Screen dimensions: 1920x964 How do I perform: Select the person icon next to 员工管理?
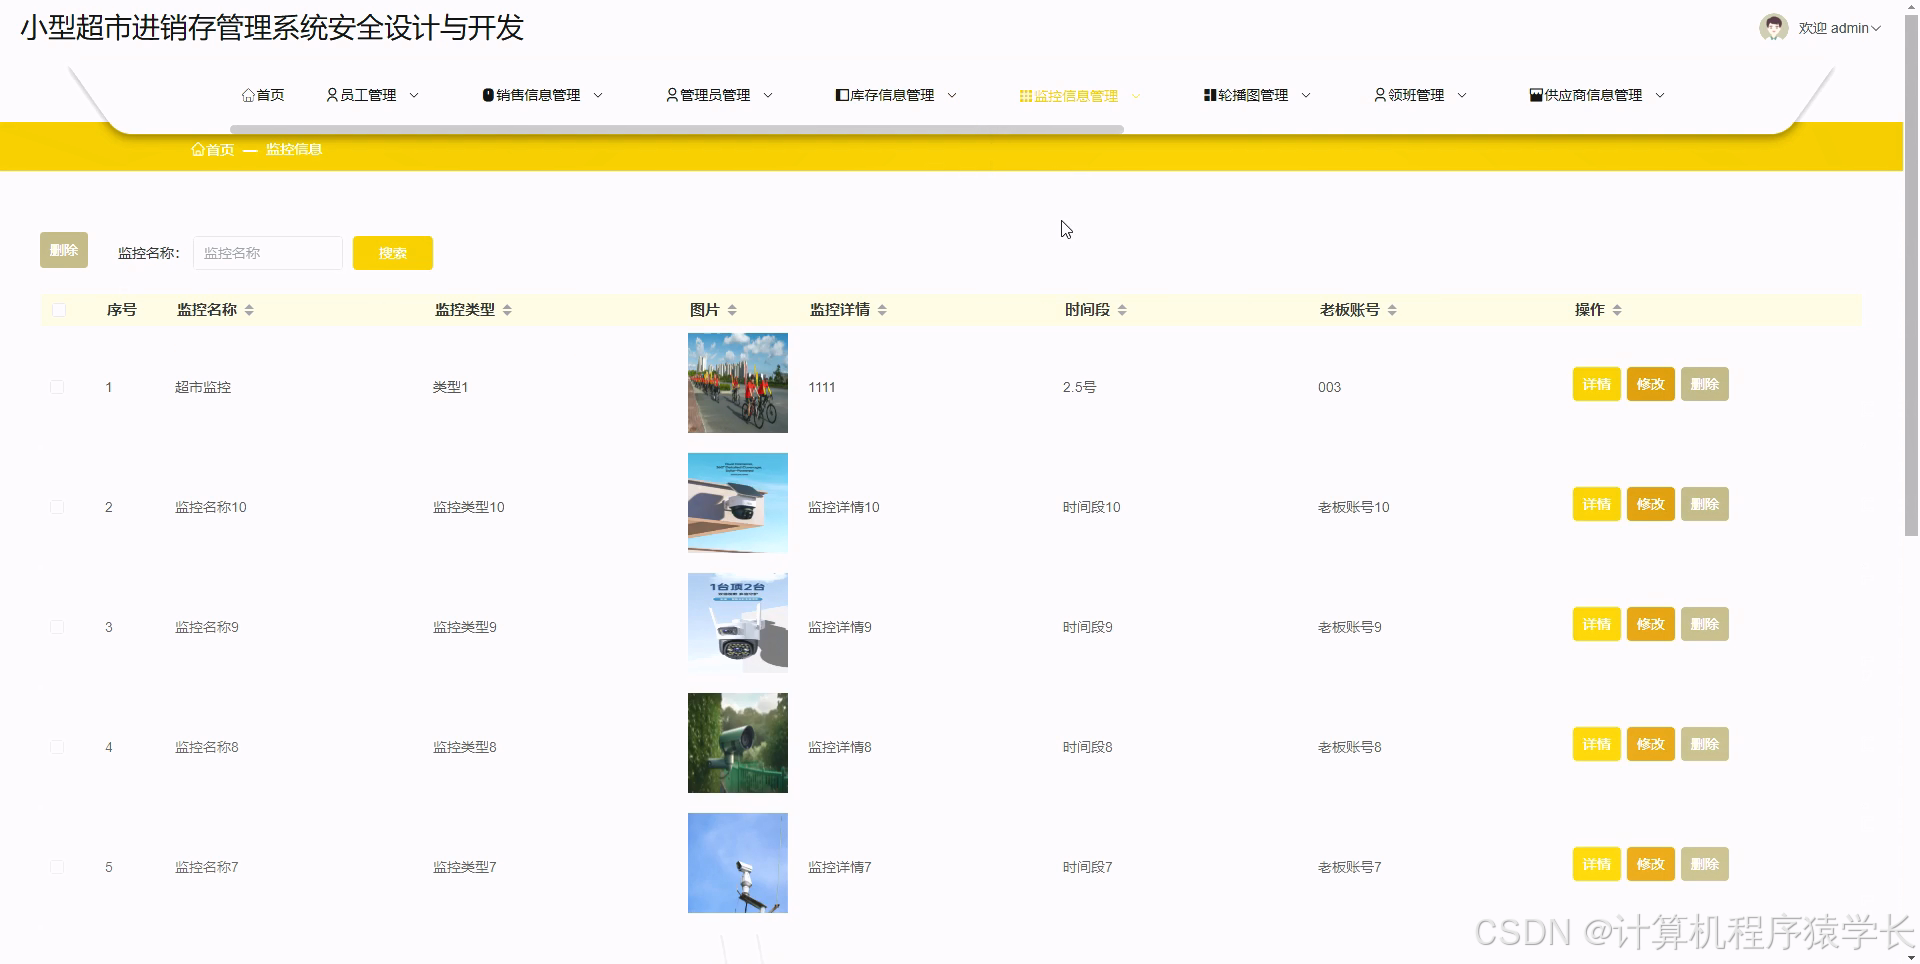(x=331, y=95)
